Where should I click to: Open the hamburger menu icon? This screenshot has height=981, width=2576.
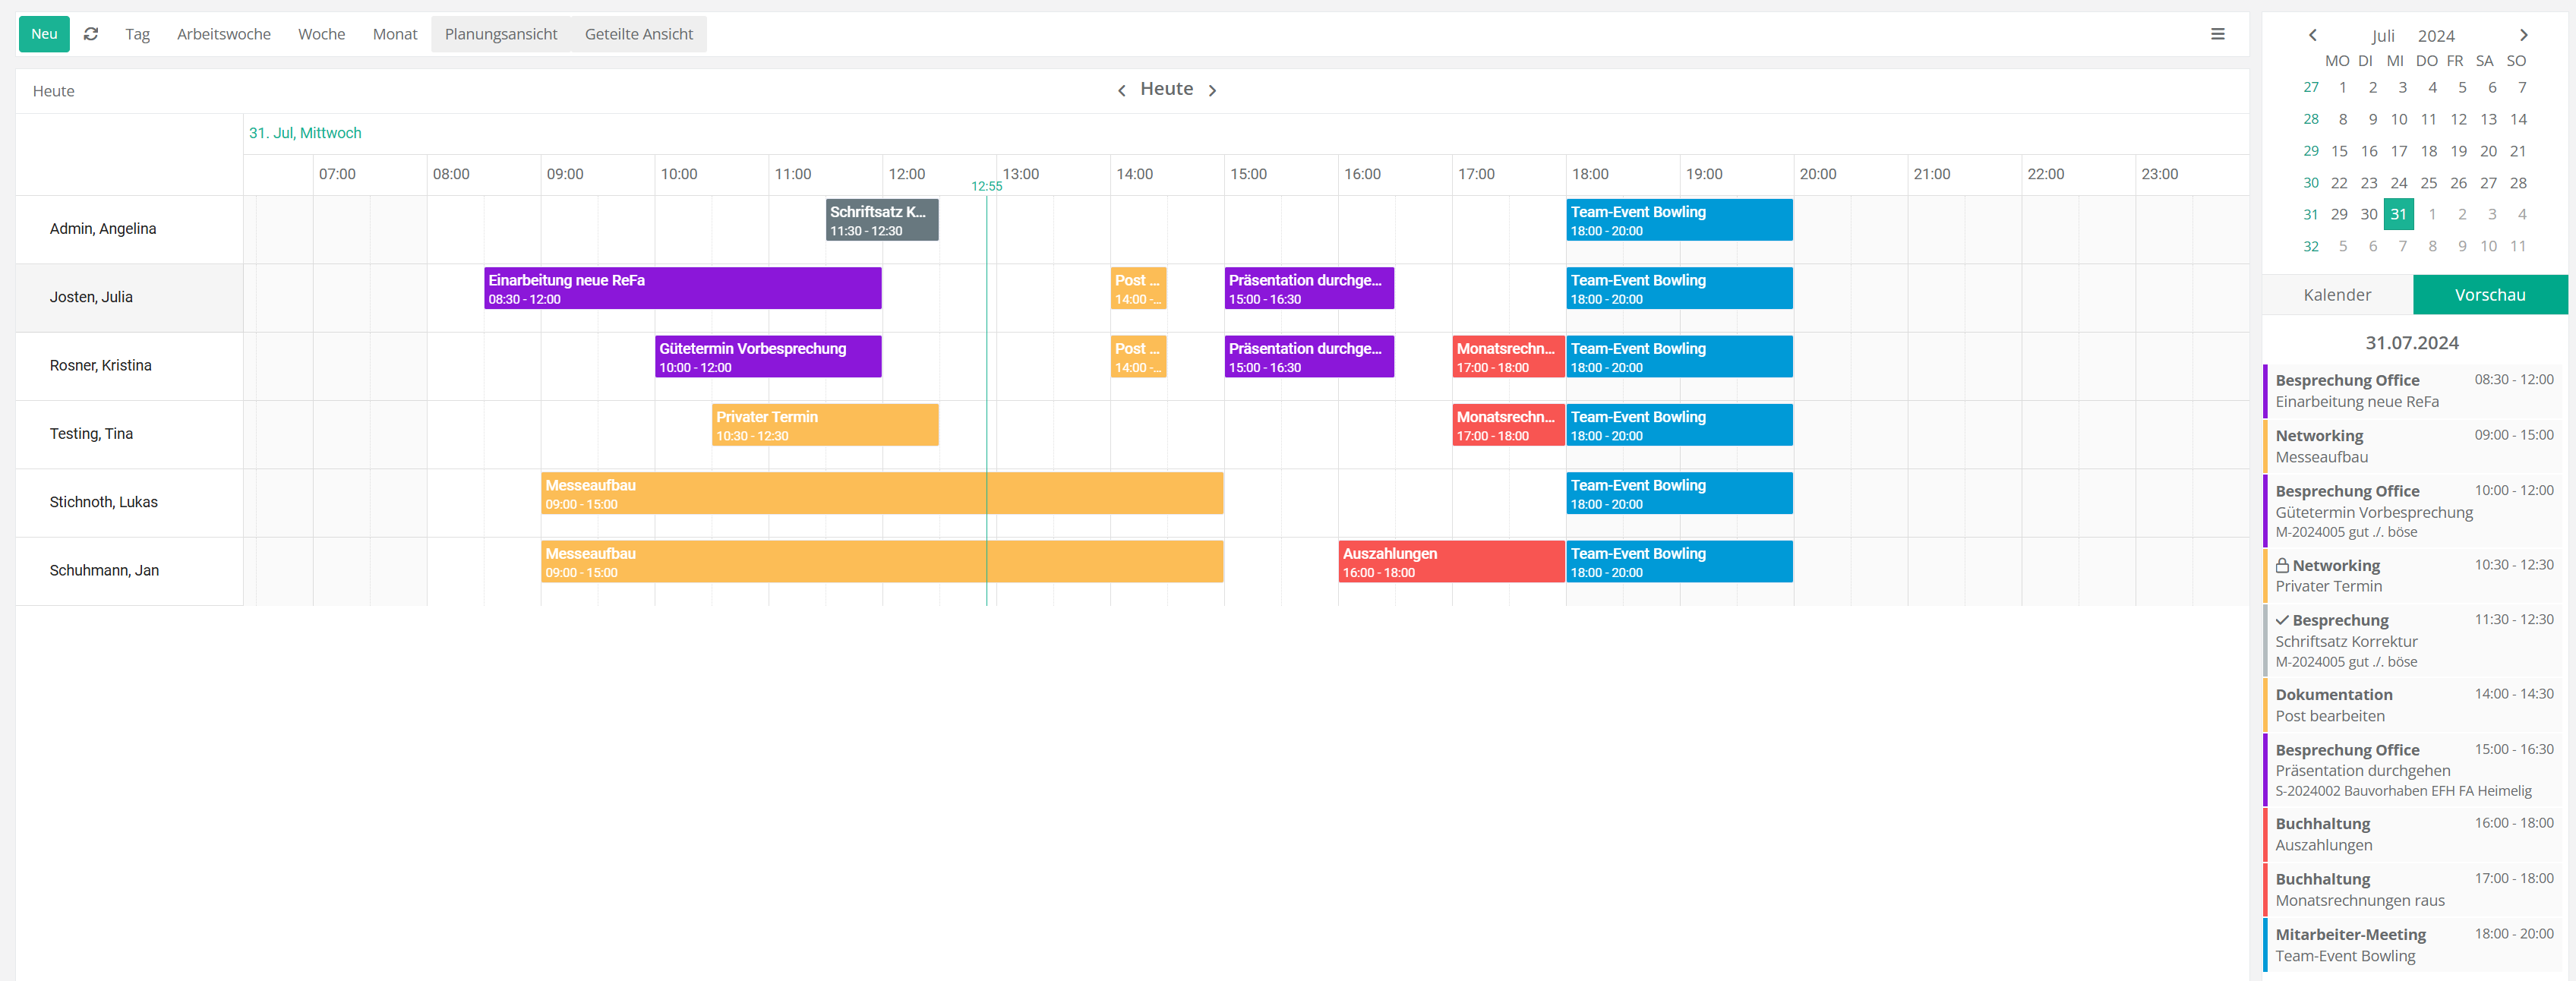coord(2217,34)
